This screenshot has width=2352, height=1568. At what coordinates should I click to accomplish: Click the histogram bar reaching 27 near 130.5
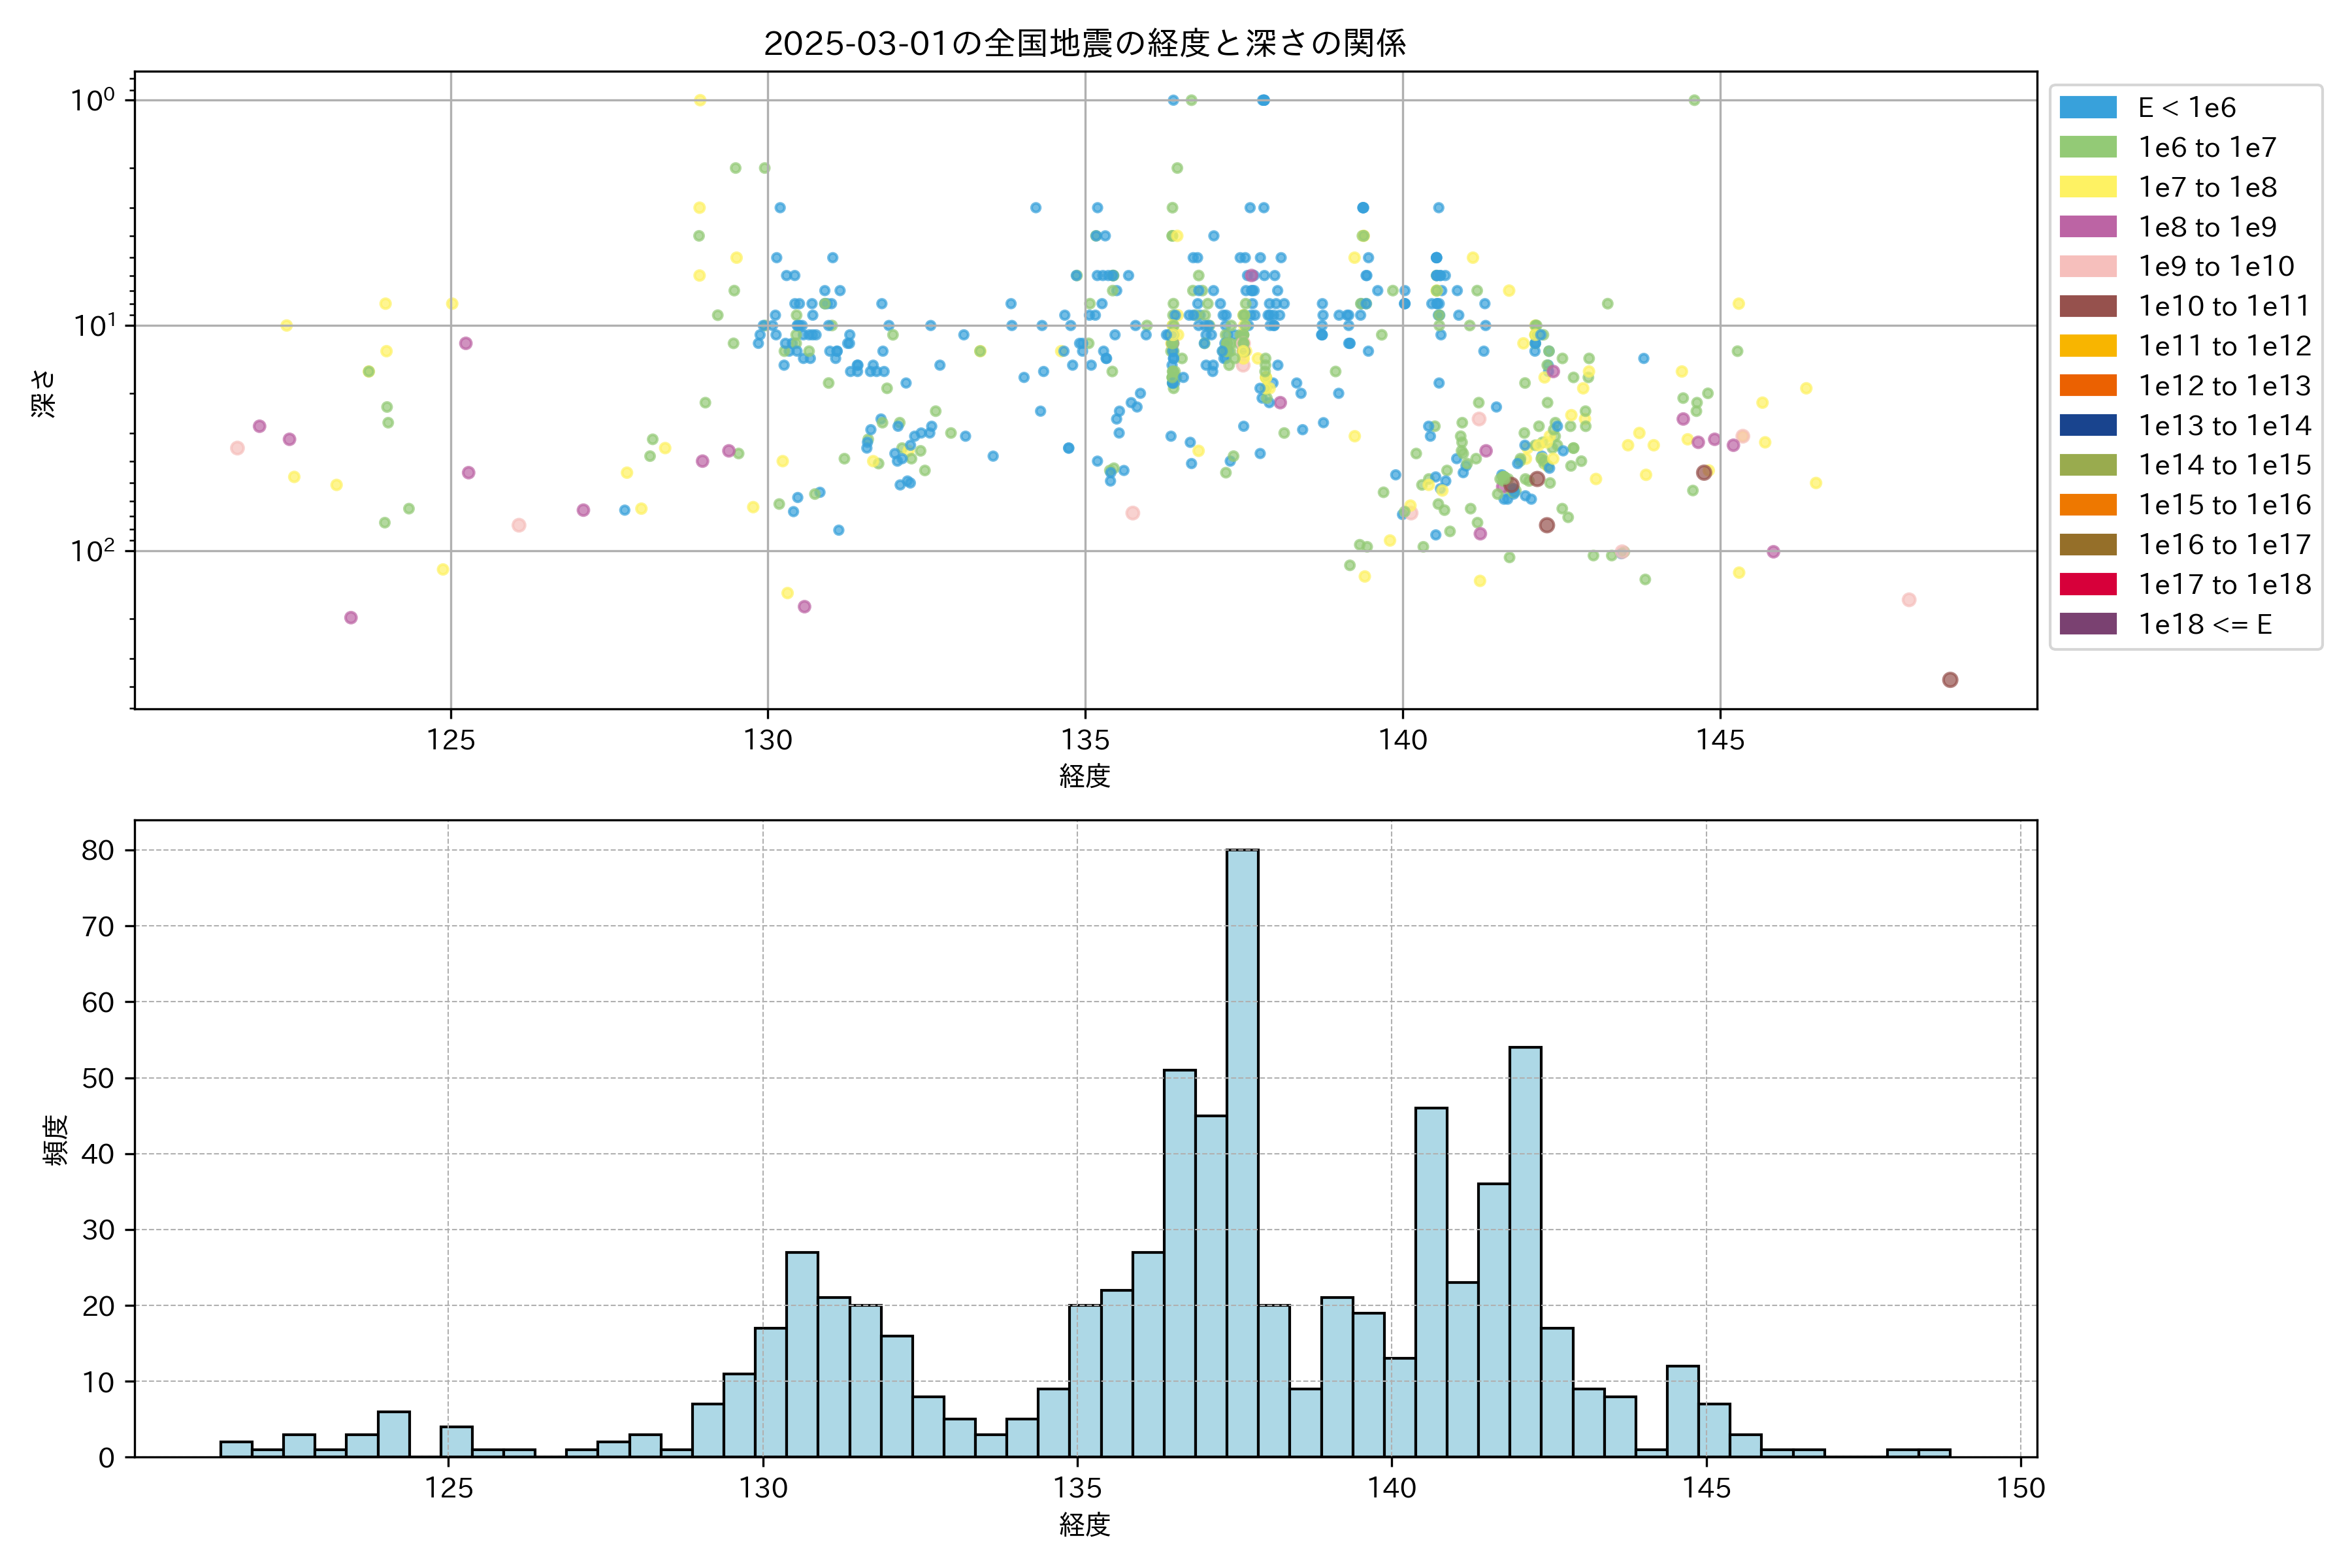coord(802,1355)
